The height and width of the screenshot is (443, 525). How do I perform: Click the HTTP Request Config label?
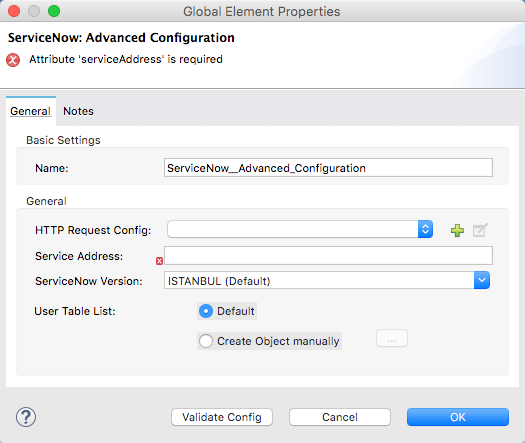(x=93, y=230)
